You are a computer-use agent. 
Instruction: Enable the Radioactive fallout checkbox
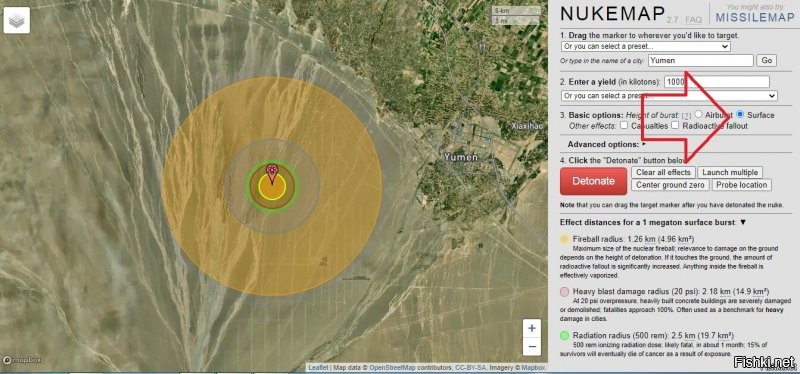click(x=675, y=125)
